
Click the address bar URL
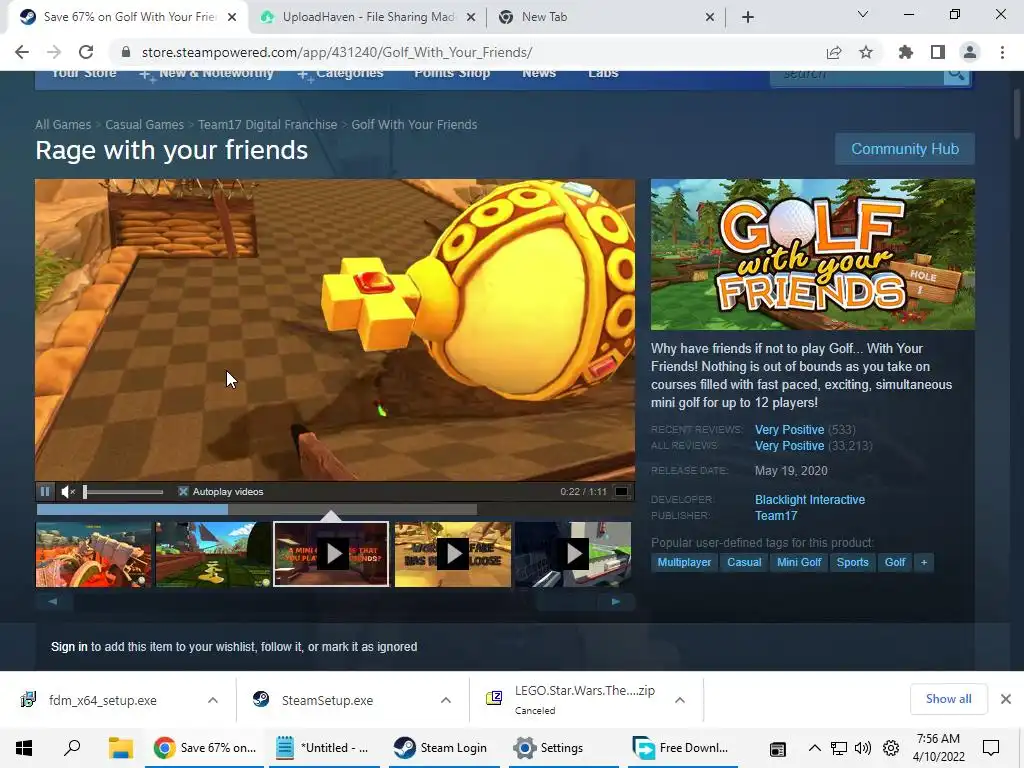[337, 52]
